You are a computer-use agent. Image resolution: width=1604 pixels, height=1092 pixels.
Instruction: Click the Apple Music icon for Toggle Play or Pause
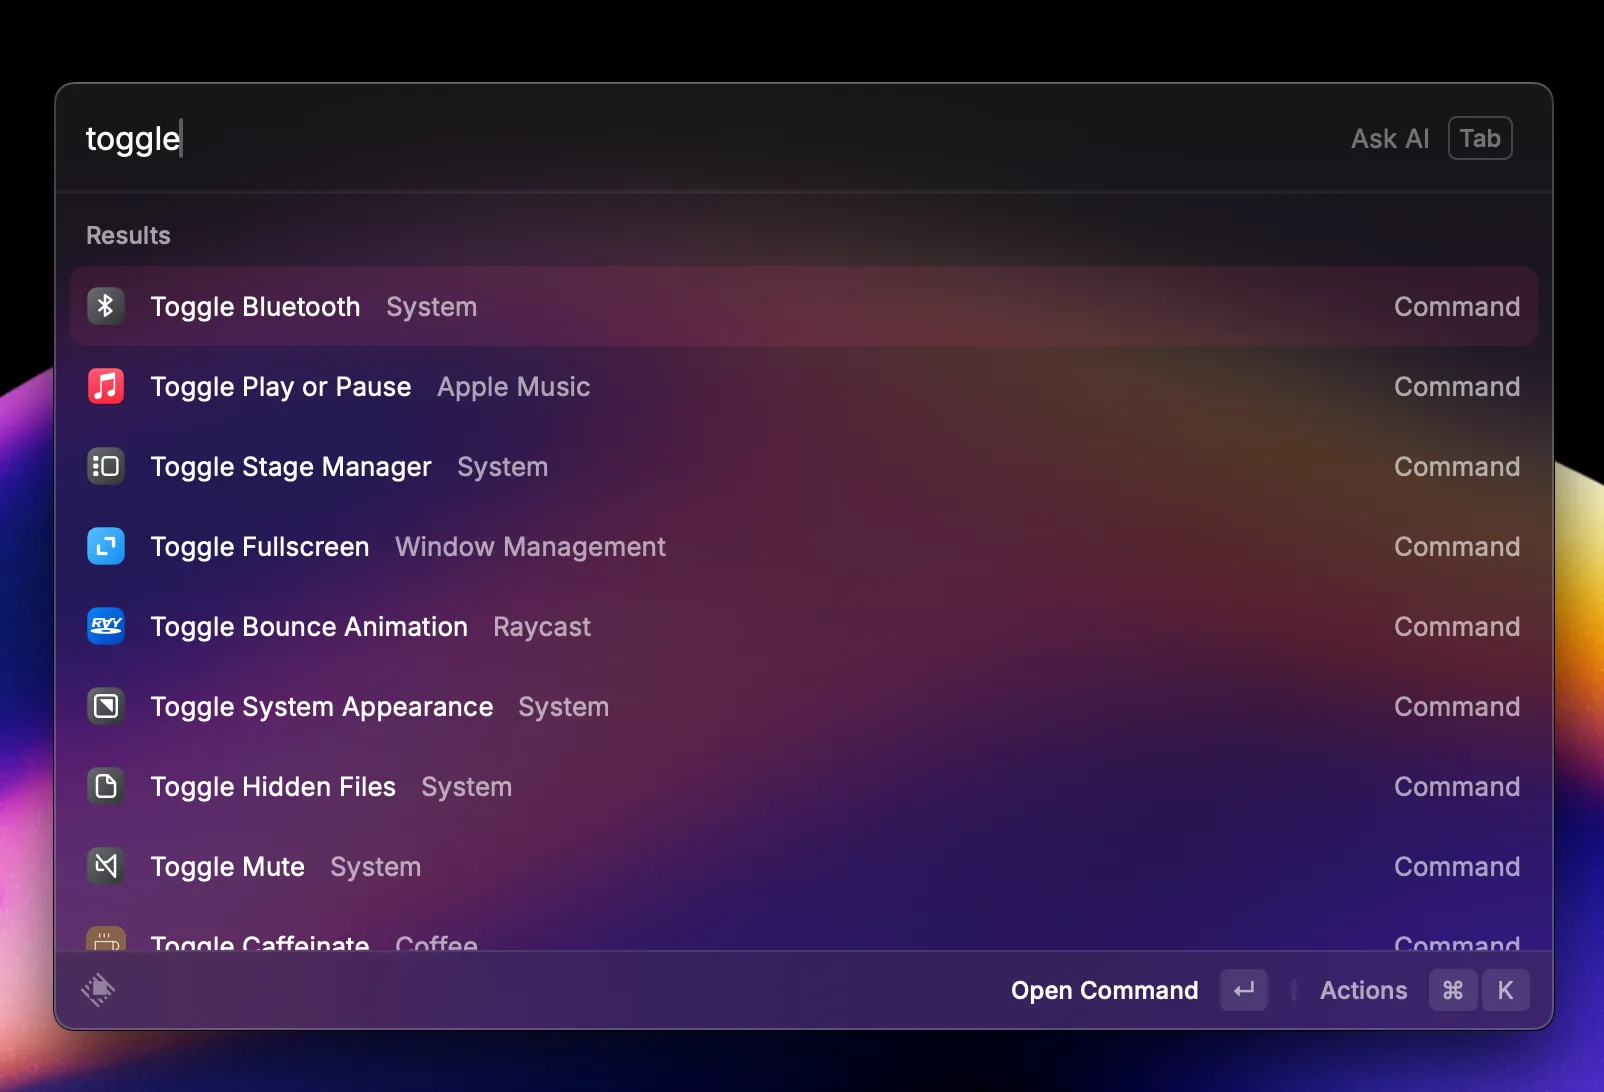coord(105,386)
